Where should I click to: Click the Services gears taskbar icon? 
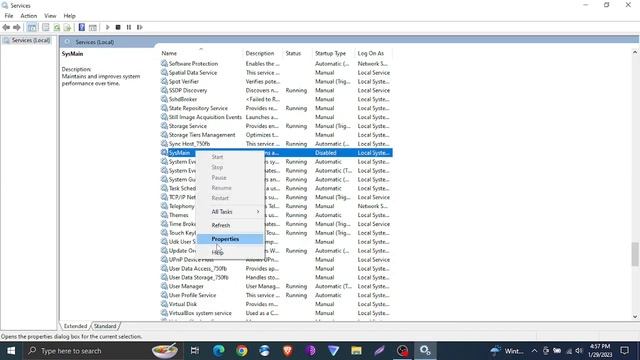point(425,351)
